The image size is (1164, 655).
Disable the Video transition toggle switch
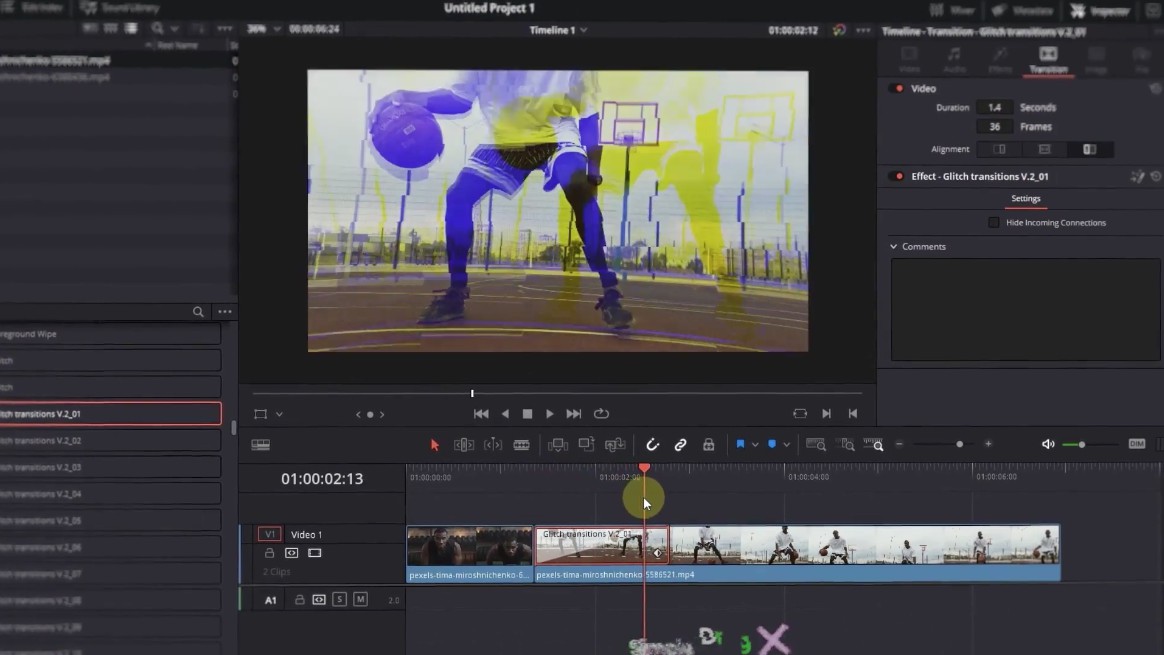coord(896,89)
